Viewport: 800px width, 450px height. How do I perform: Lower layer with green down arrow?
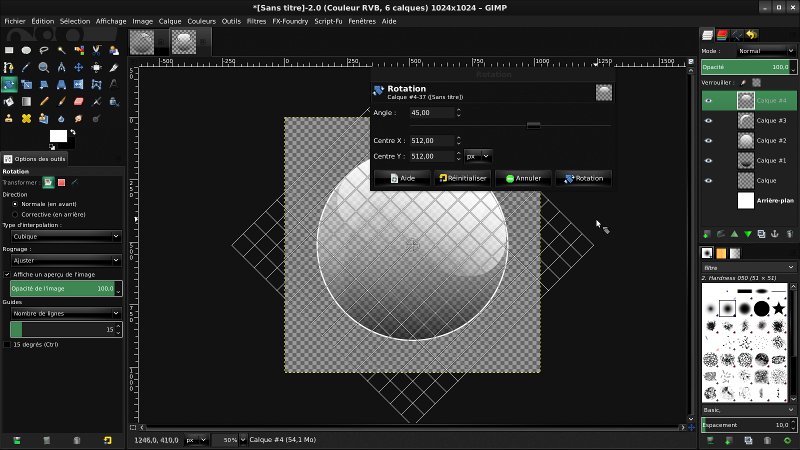pos(748,234)
